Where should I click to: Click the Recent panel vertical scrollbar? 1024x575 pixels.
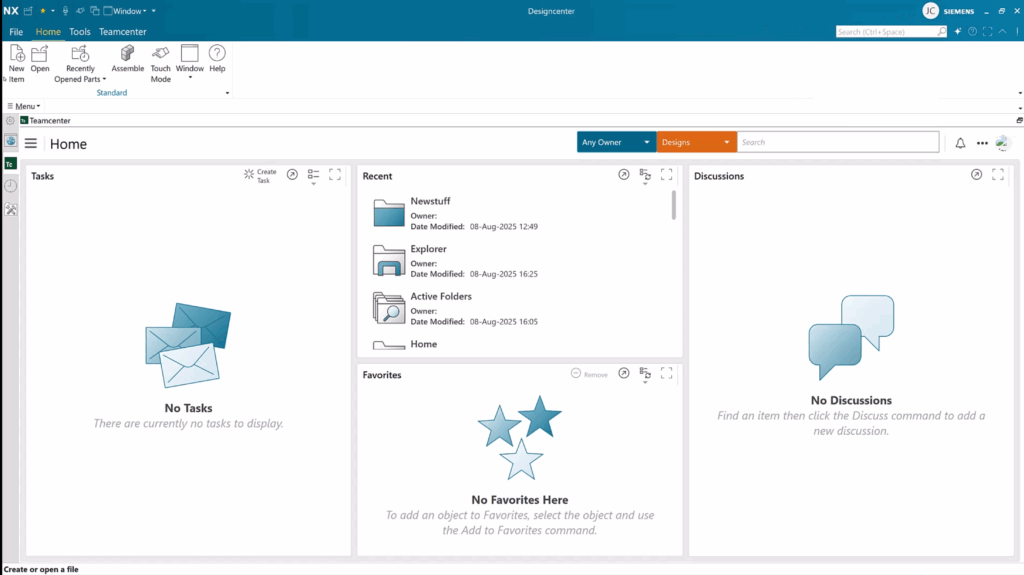(674, 206)
